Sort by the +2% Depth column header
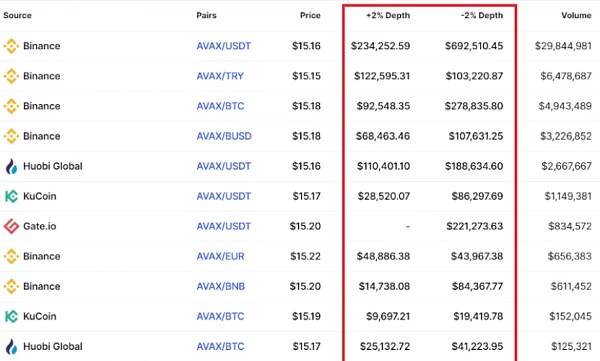This screenshot has height=361, width=600. click(388, 16)
